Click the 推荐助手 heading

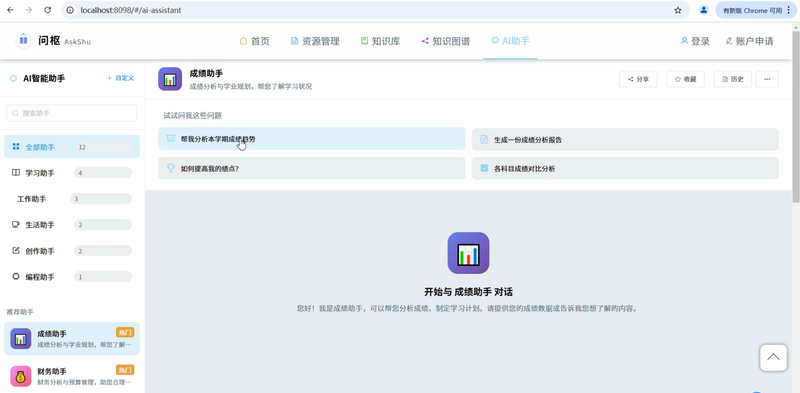click(20, 311)
